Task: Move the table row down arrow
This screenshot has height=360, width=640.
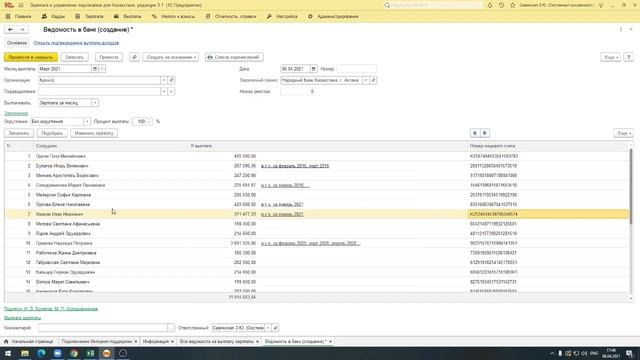Action: click(x=484, y=133)
